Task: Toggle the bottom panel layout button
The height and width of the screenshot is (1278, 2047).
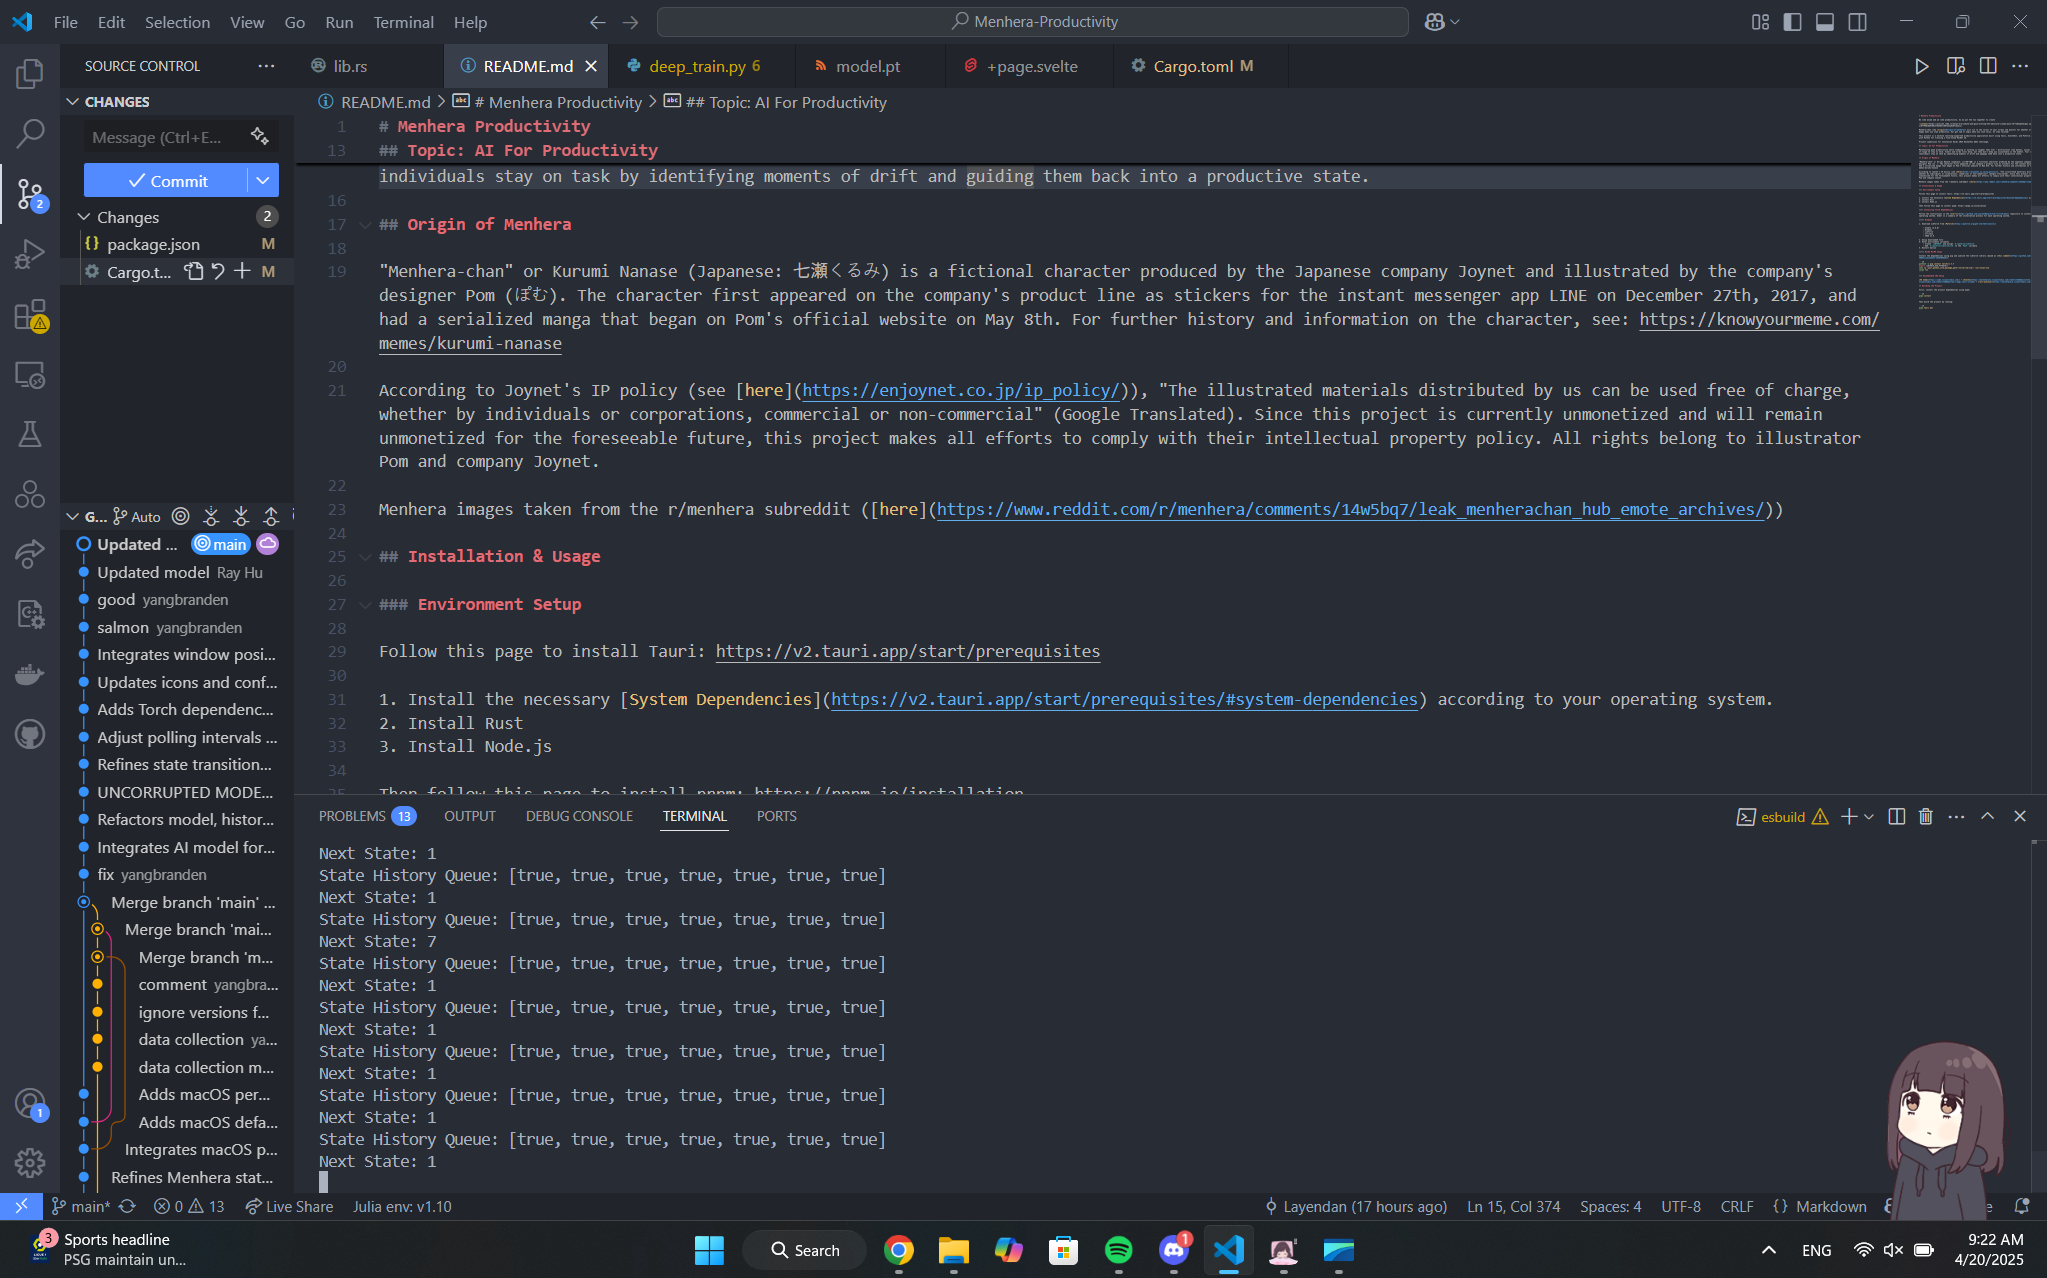Action: tap(1825, 22)
